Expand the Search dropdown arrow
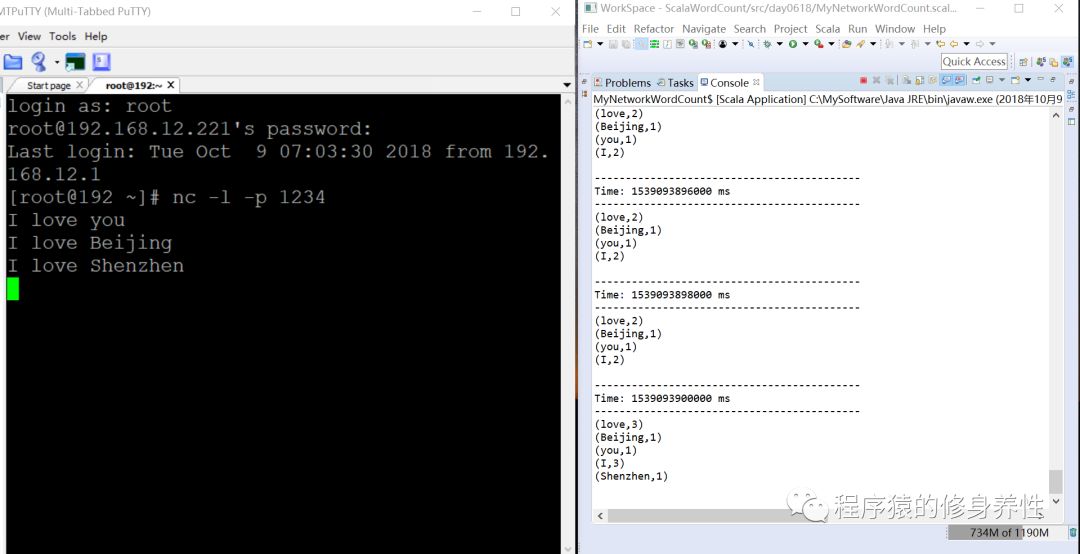 point(873,43)
